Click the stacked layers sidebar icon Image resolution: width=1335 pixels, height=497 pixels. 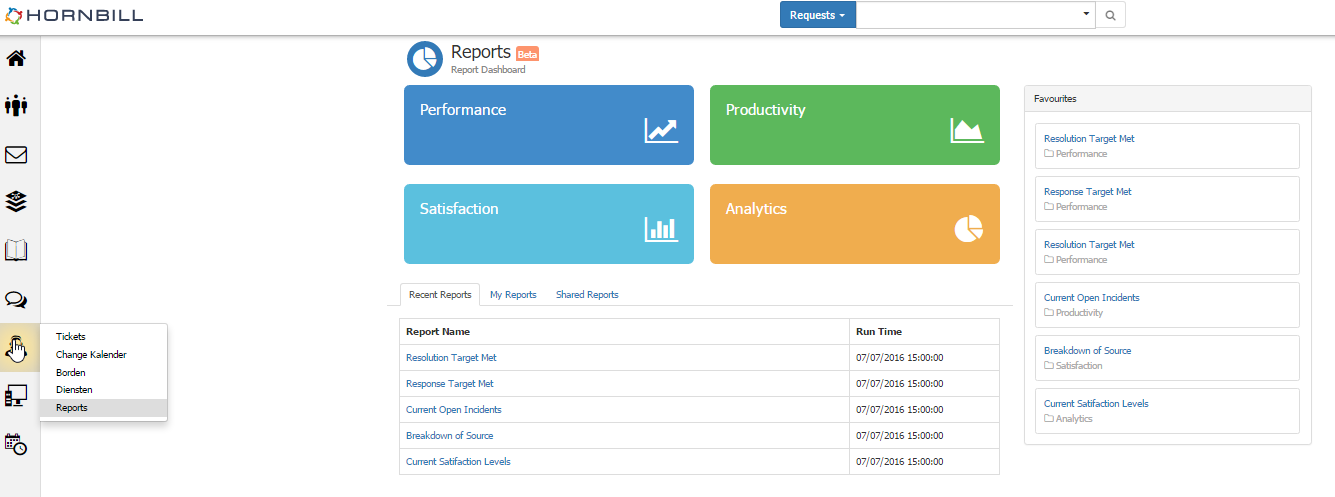tap(16, 202)
